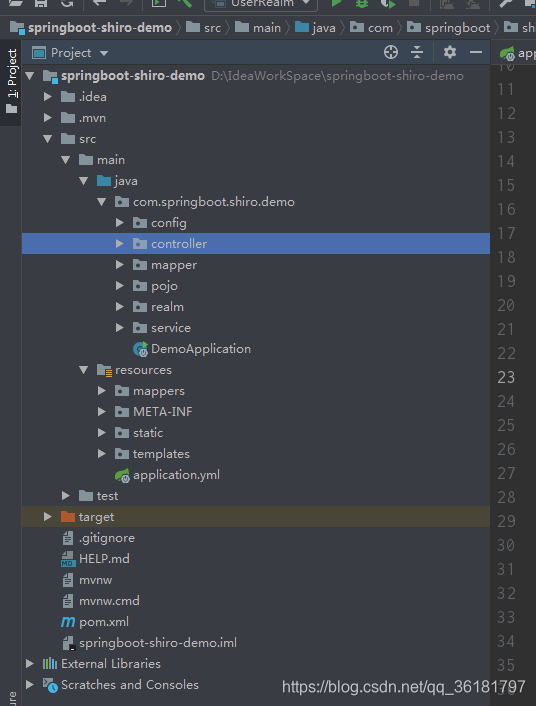Expand External Libraries node
The image size is (536, 706).
coord(30,664)
